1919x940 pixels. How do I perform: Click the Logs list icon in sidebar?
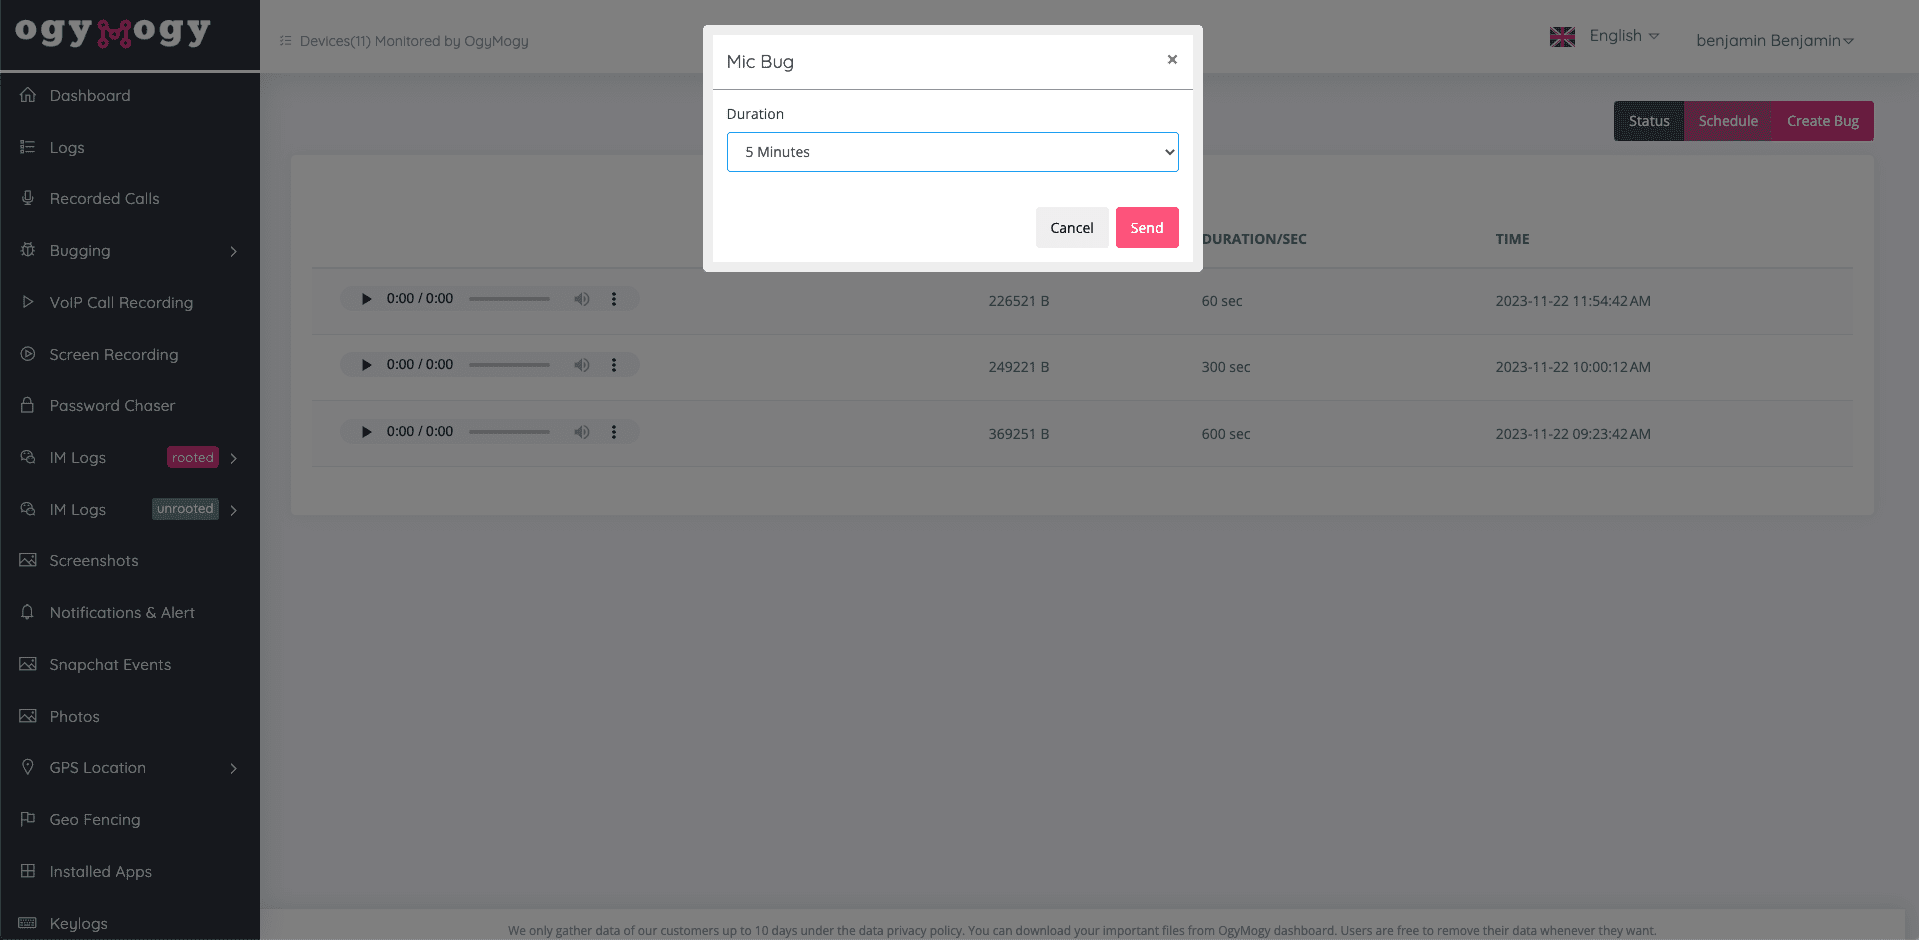point(28,147)
